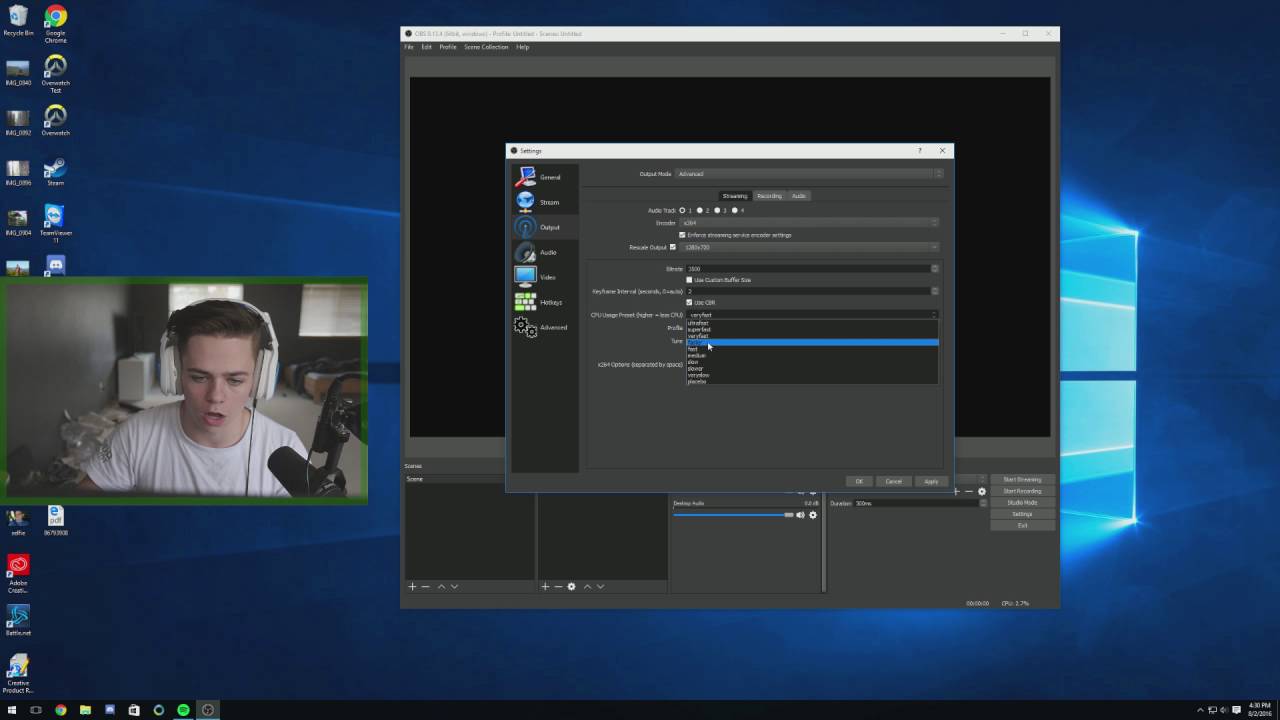Screen dimensions: 1280x720
Task: Choose superfast preset option
Action: tap(812, 330)
